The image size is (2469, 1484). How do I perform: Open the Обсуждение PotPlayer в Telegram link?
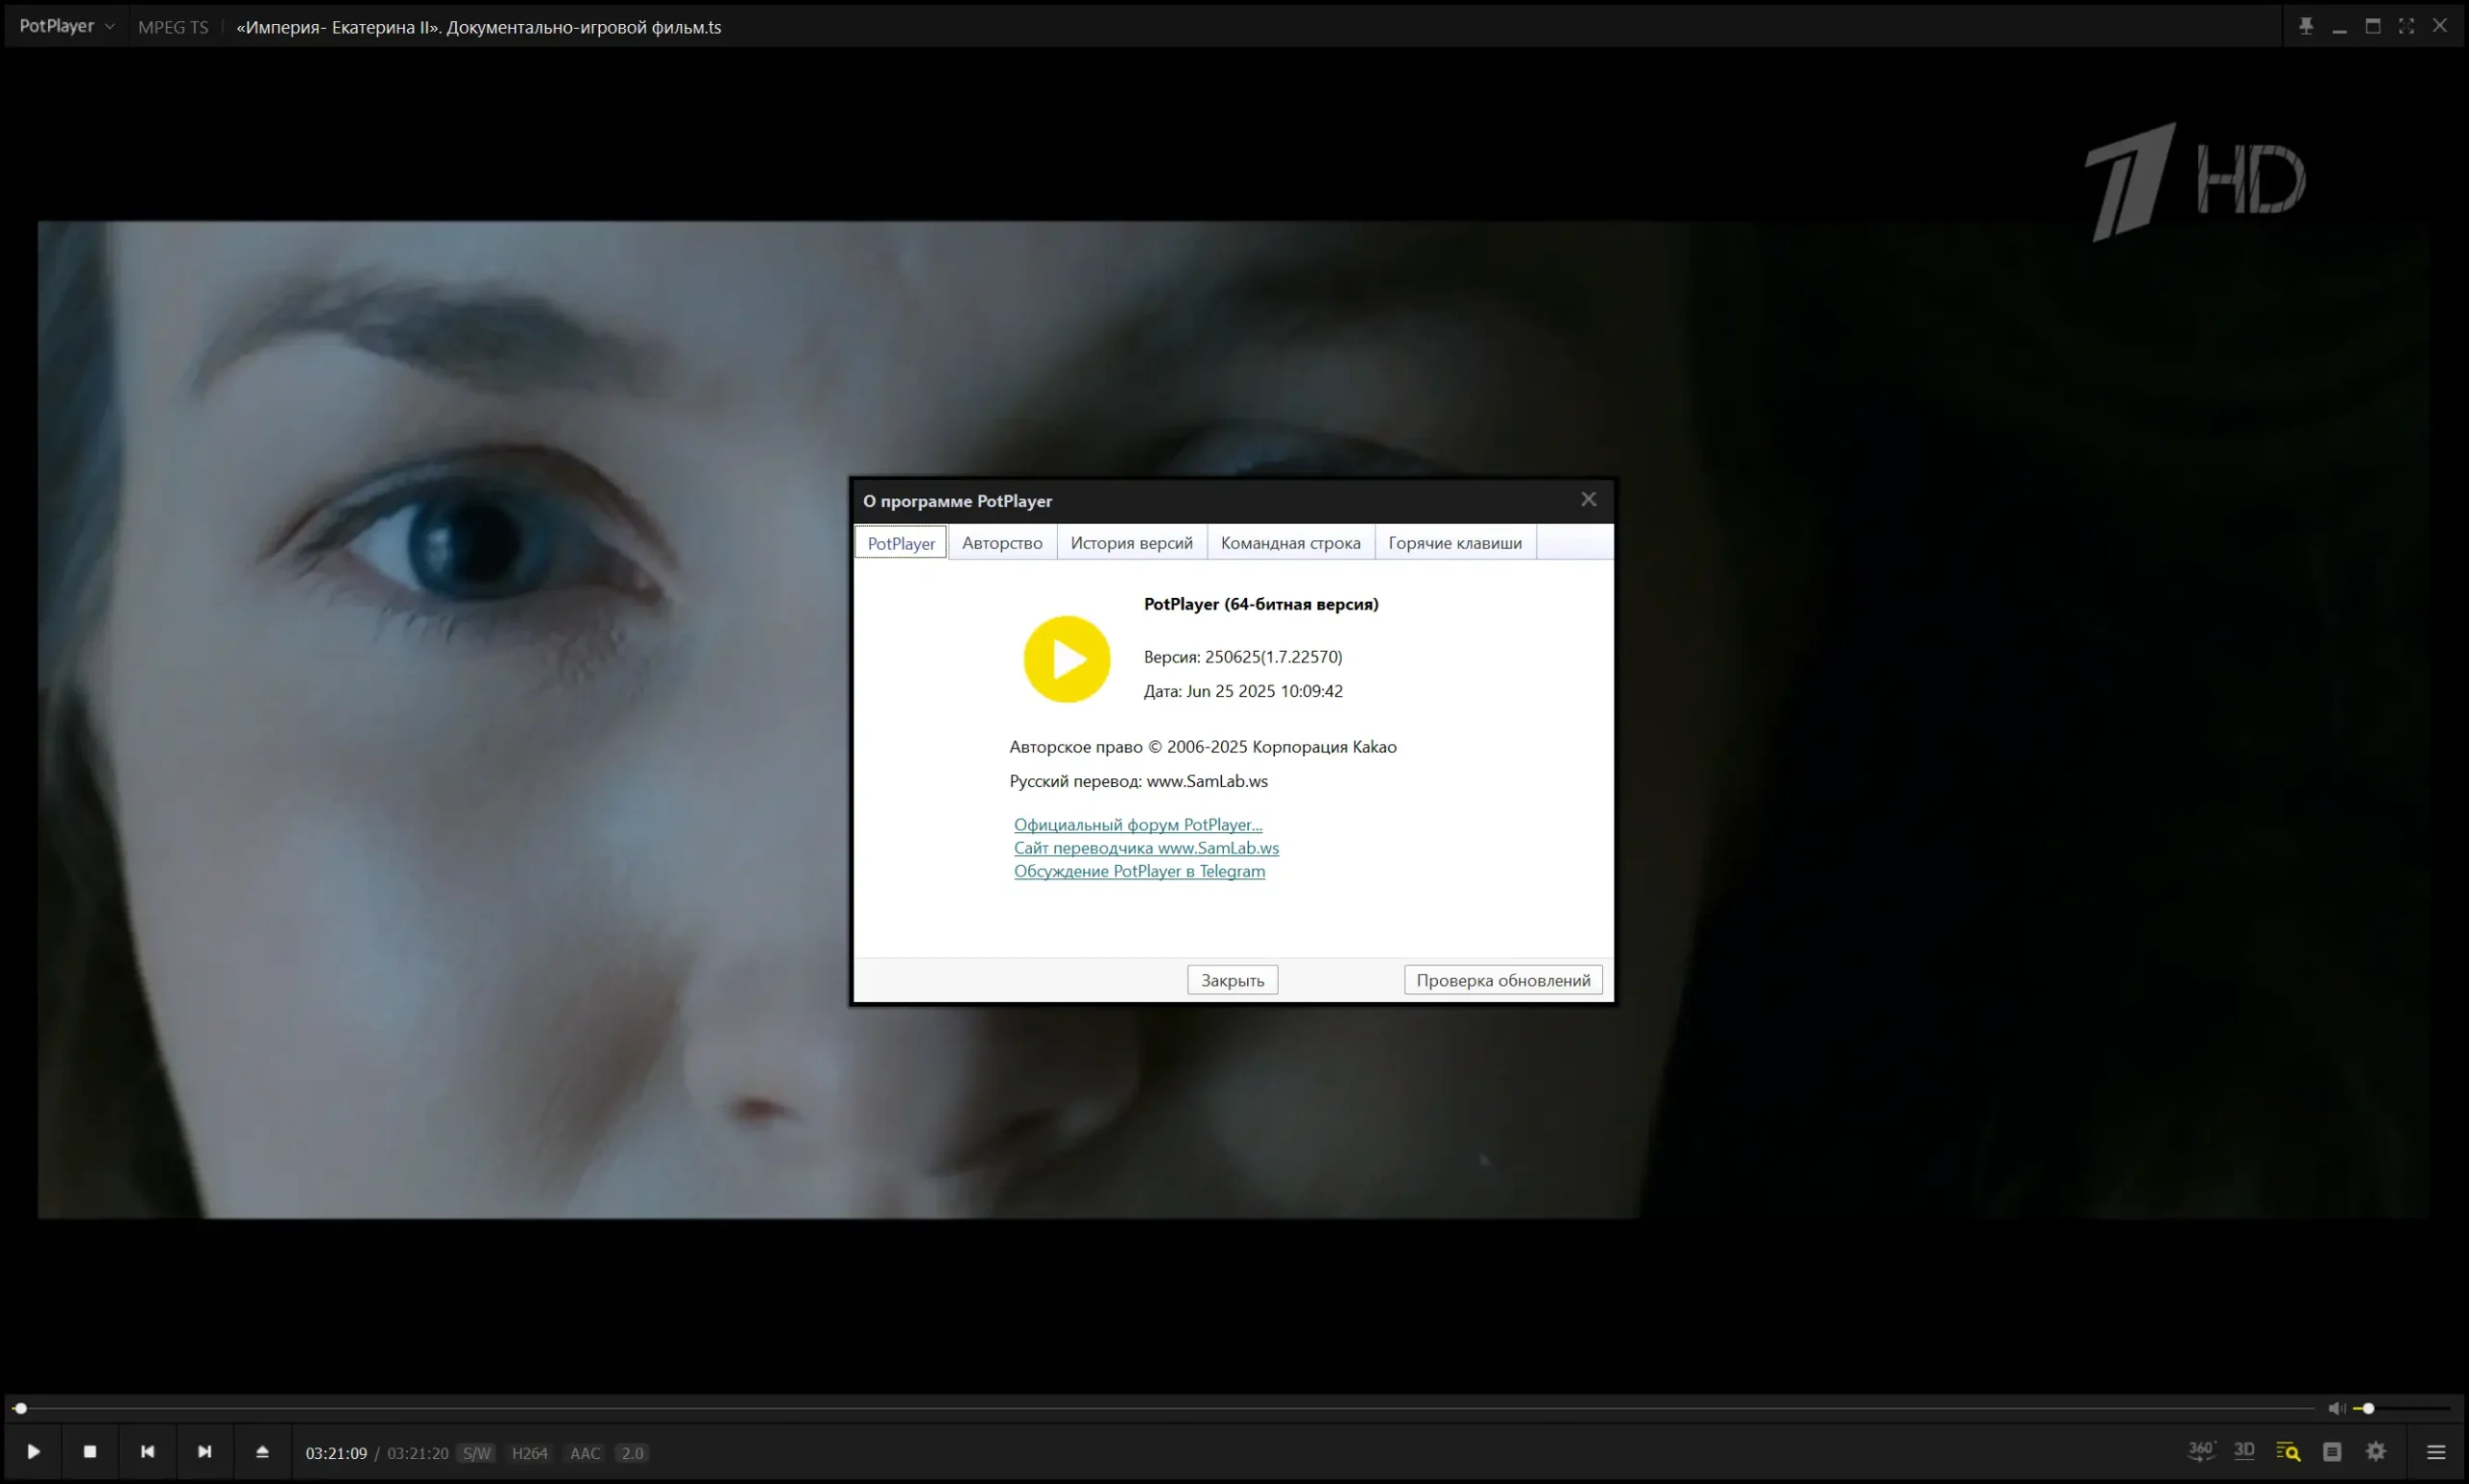pyautogui.click(x=1139, y=871)
